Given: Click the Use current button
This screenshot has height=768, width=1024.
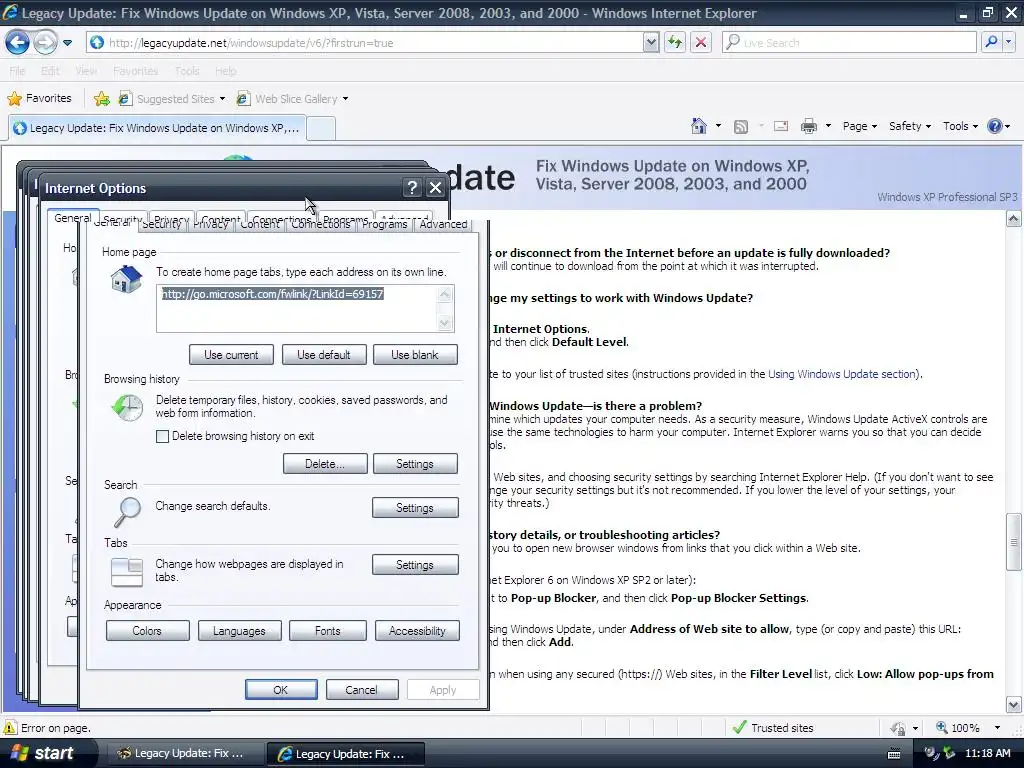Looking at the screenshot, I should [231, 355].
